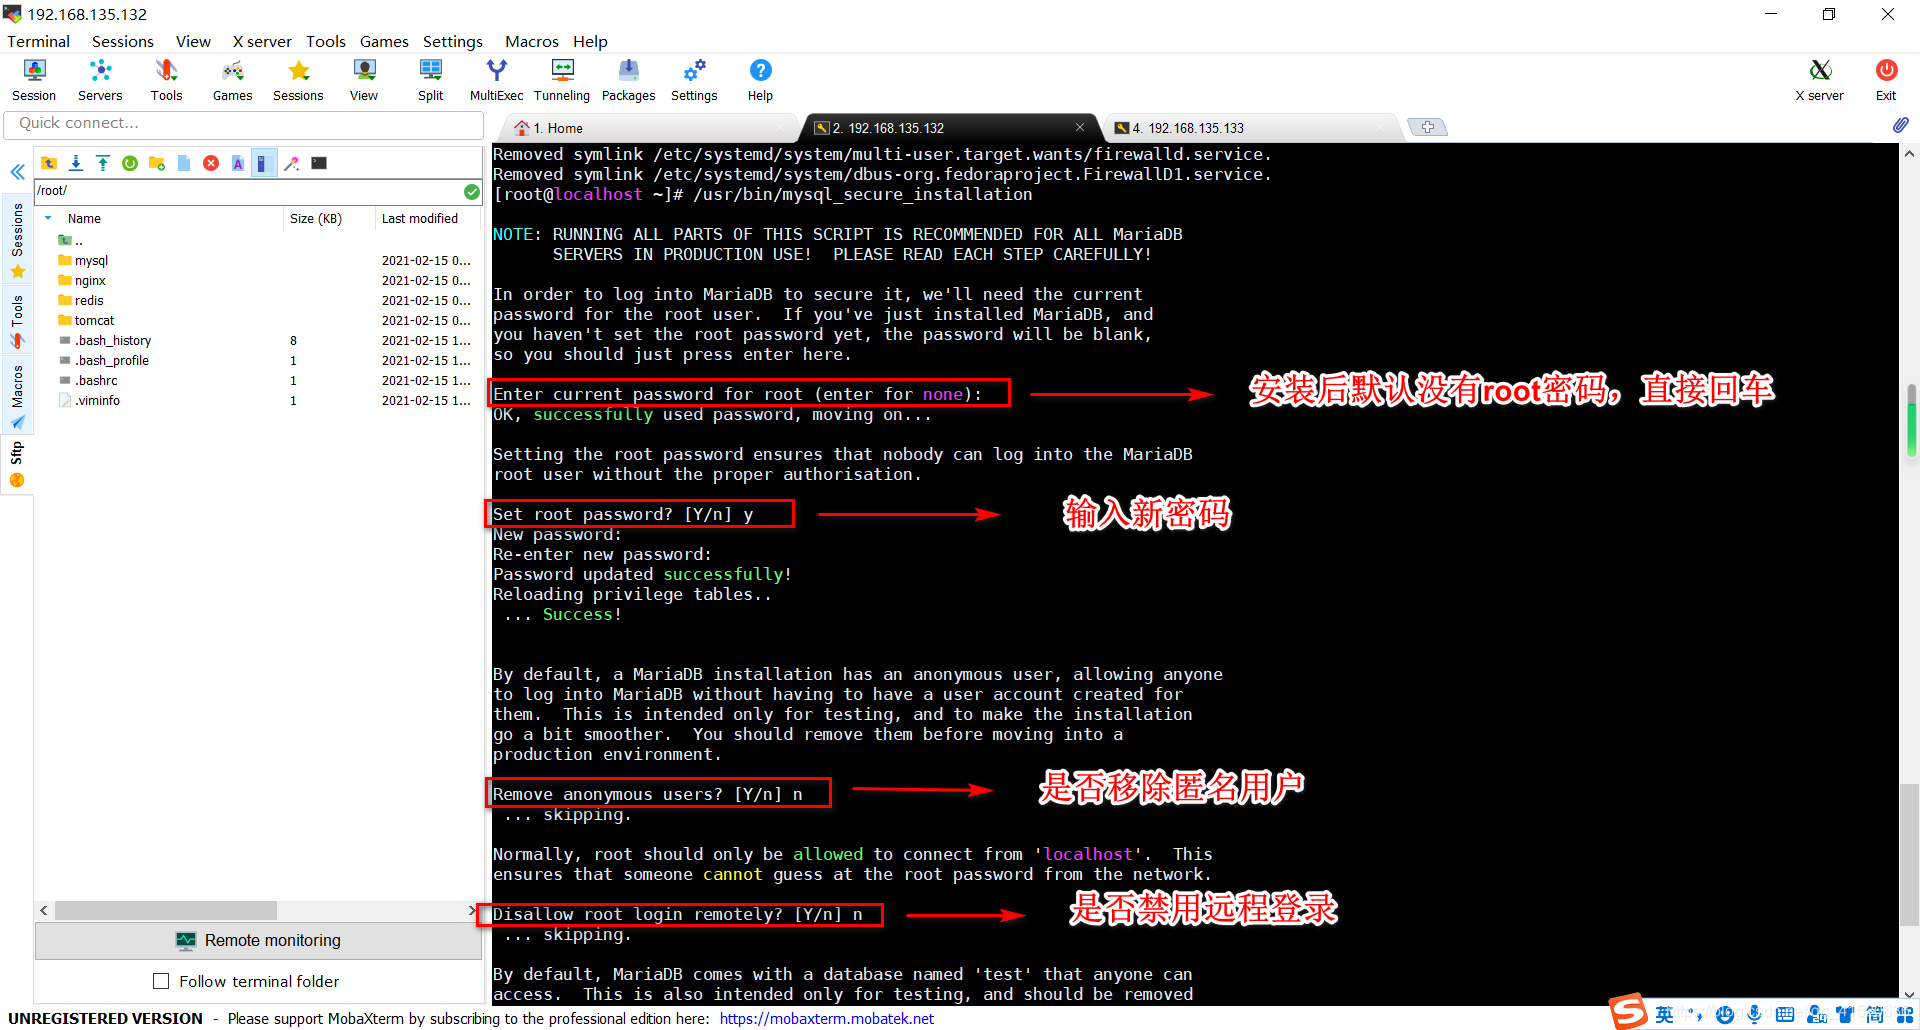Enable Follow terminal folder checkbox

[x=161, y=981]
